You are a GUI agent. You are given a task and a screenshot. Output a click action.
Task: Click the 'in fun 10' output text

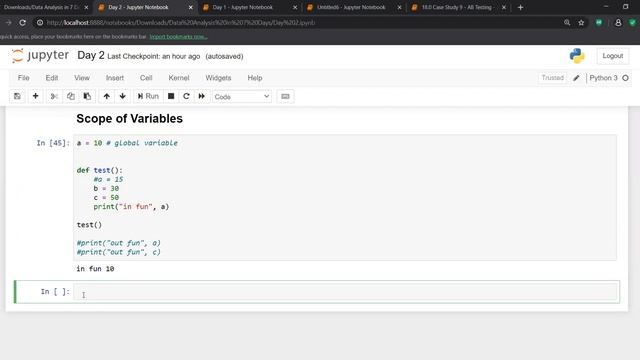click(95, 269)
